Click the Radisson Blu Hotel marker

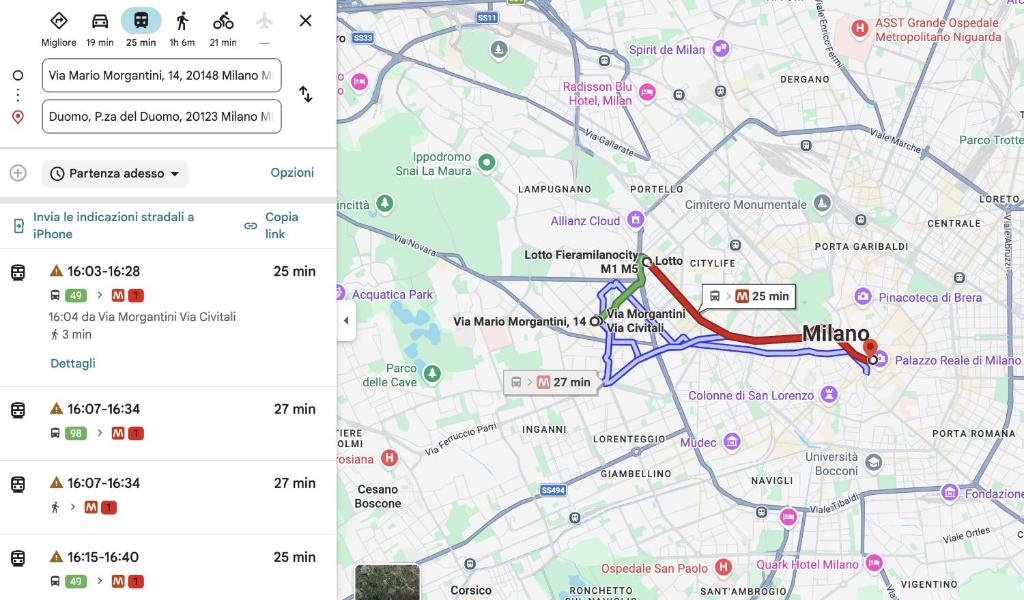(647, 92)
